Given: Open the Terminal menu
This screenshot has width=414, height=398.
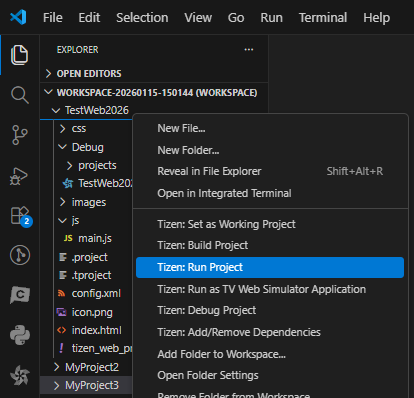Looking at the screenshot, I should point(323,18).
